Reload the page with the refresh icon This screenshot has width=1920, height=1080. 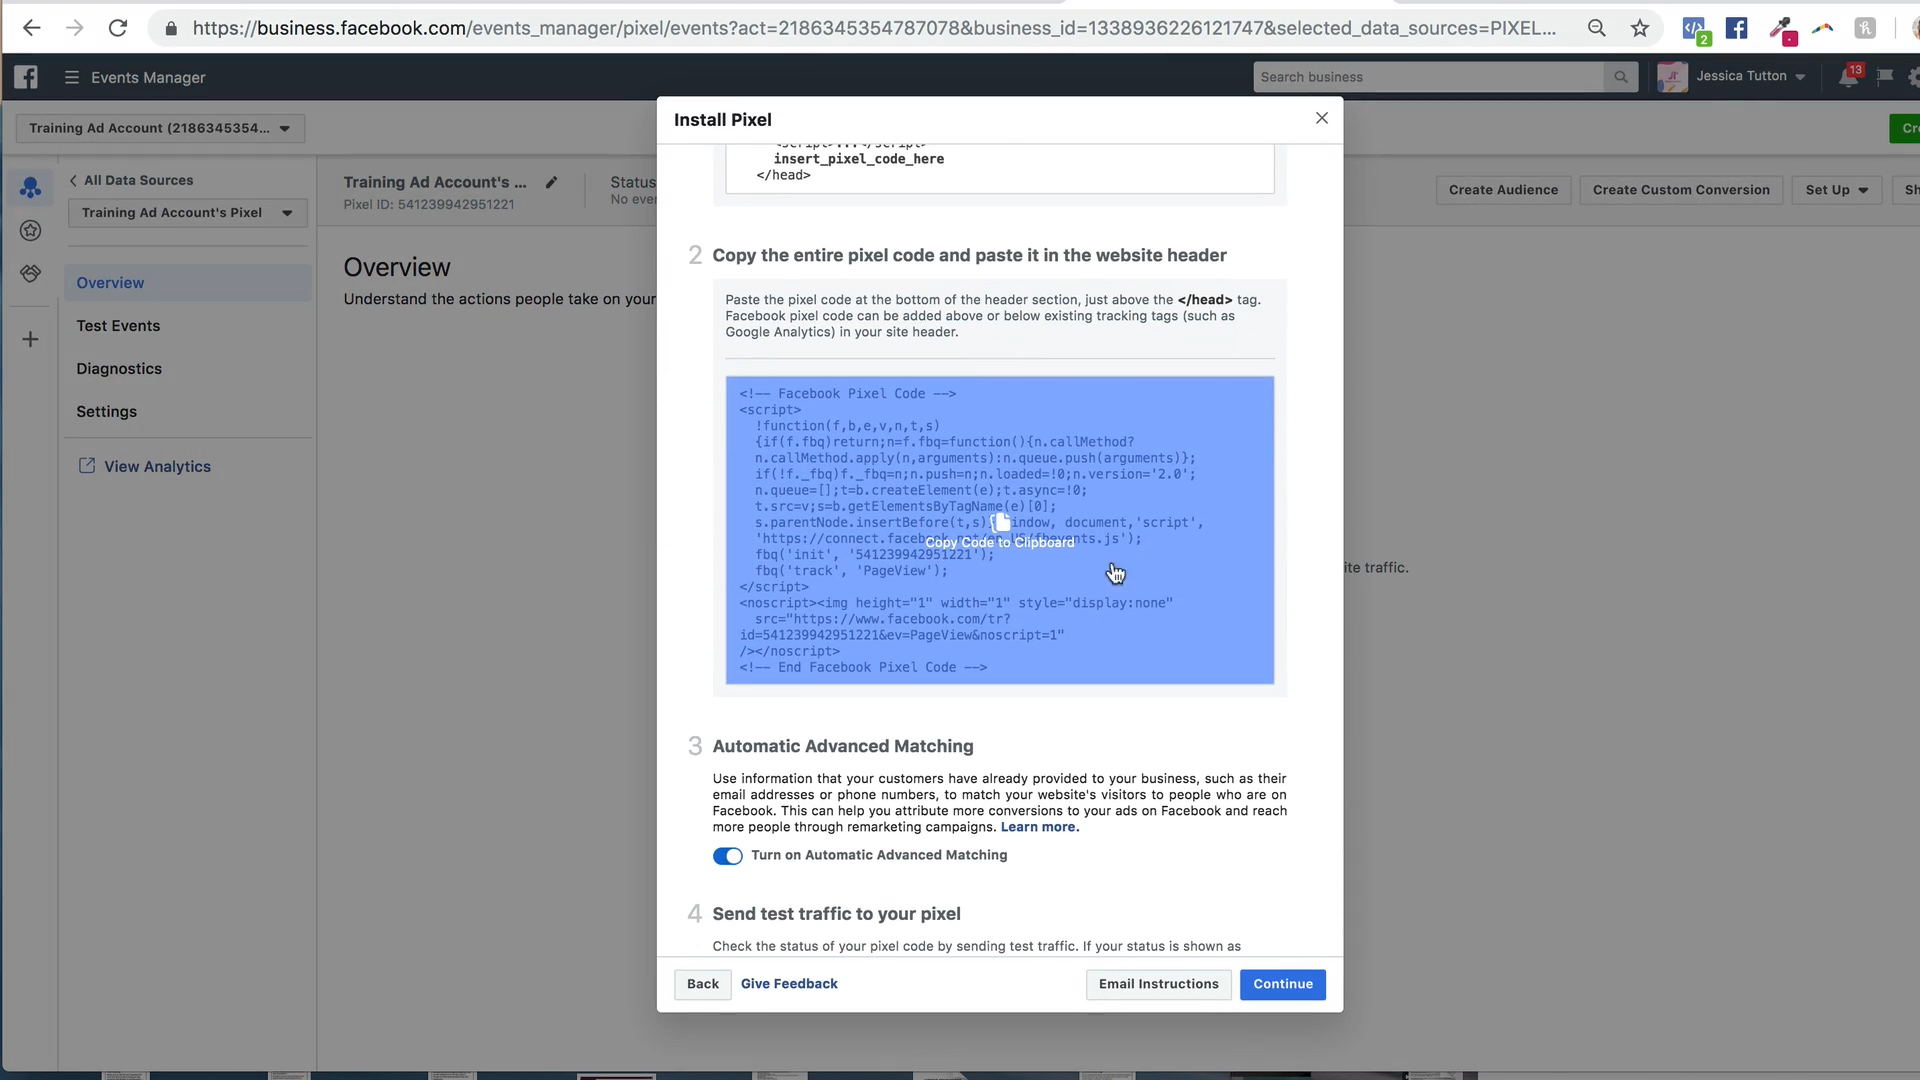coord(118,28)
